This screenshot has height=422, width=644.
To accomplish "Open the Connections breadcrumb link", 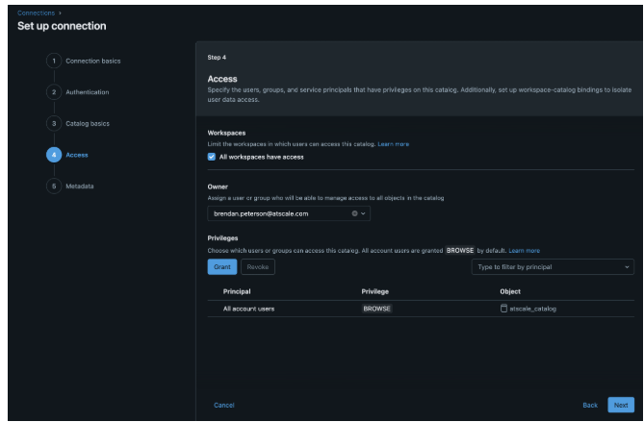I will pyautogui.click(x=36, y=13).
